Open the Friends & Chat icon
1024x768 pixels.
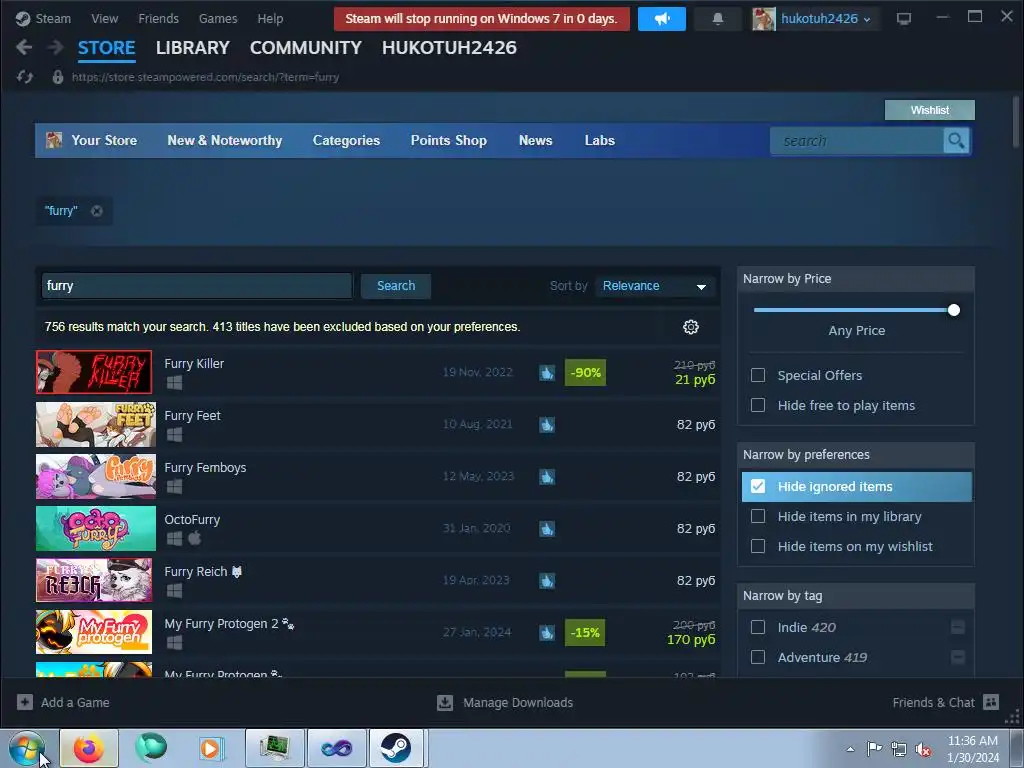(991, 702)
